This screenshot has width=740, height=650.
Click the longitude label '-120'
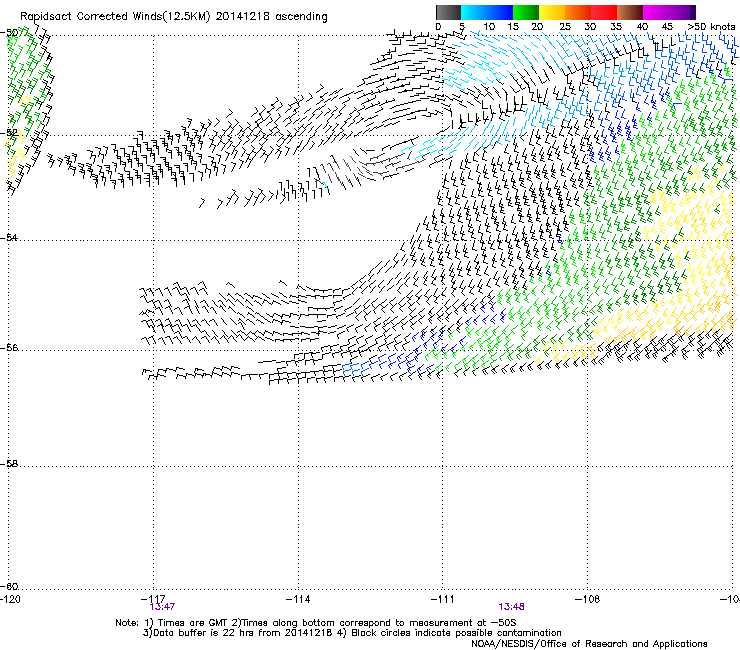pyautogui.click(x=10, y=599)
